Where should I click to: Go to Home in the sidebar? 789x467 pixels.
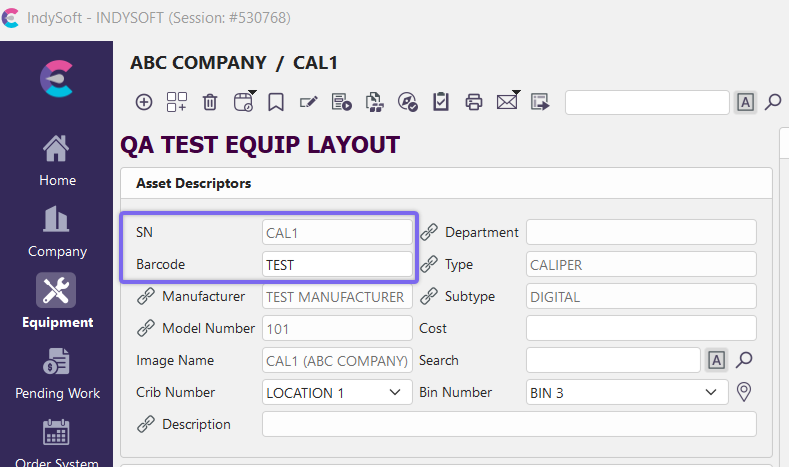[x=57, y=160]
